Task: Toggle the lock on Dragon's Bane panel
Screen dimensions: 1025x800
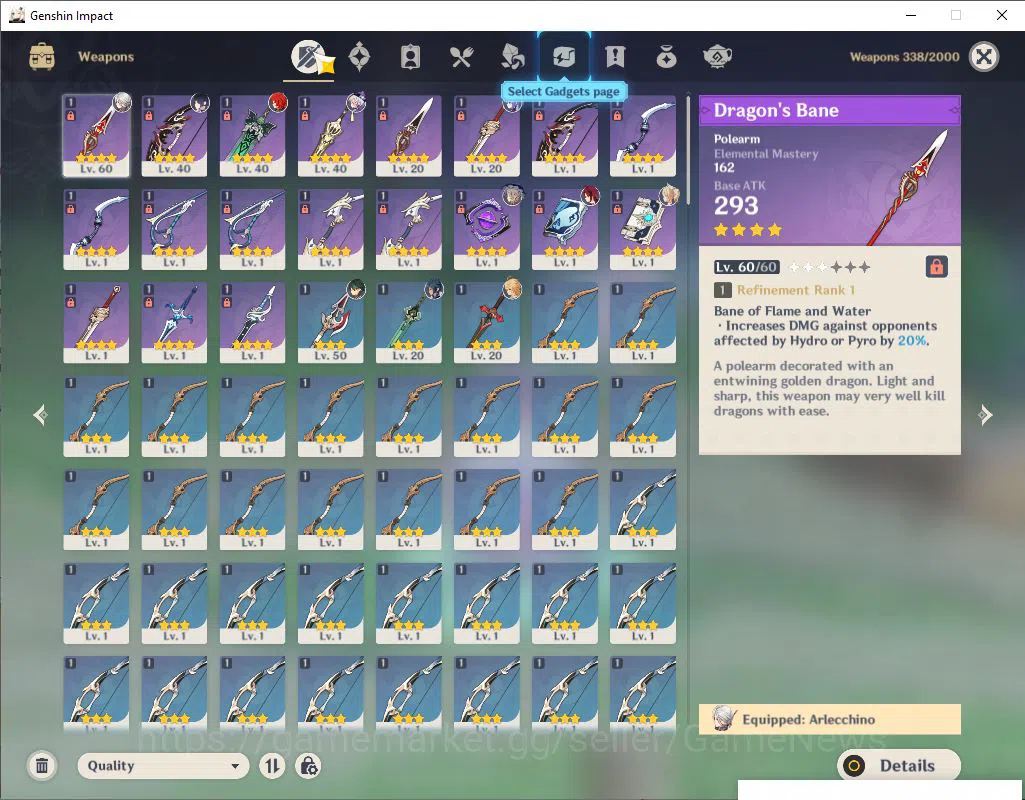Action: point(936,267)
